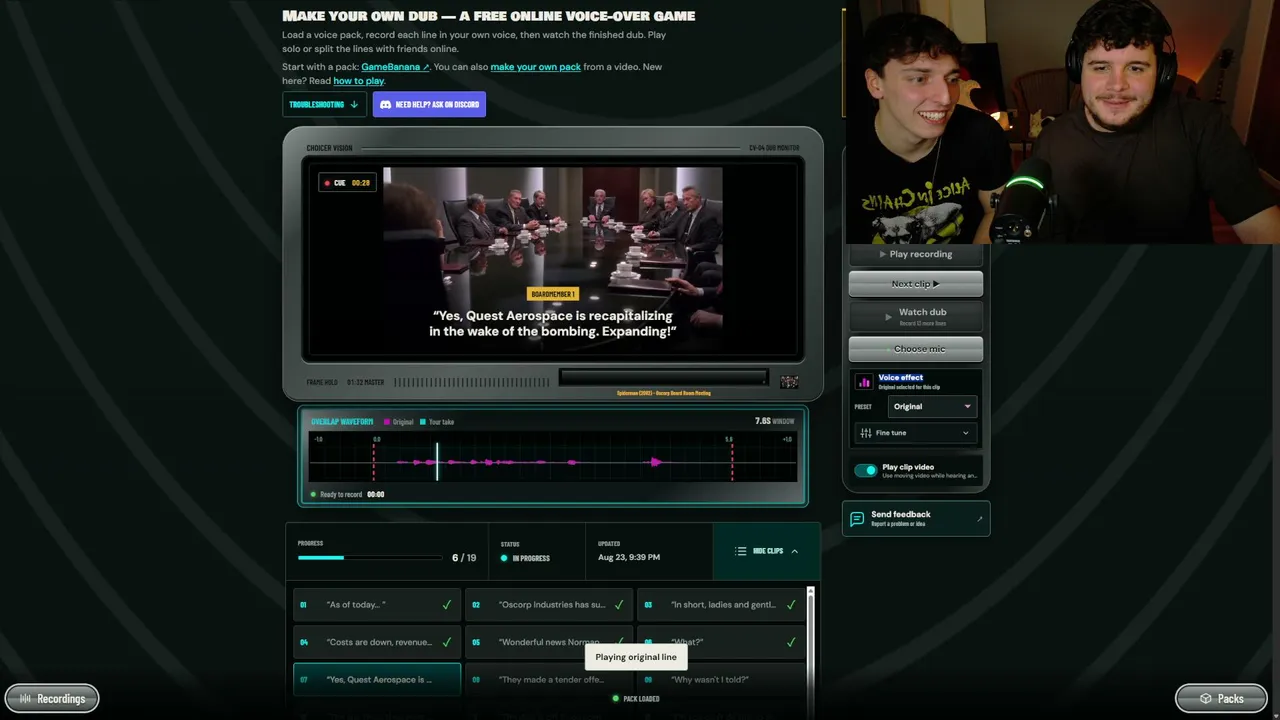The width and height of the screenshot is (1280, 720).
Task: Click the small thumbnail icon beside the monitor slot
Action: coord(789,382)
